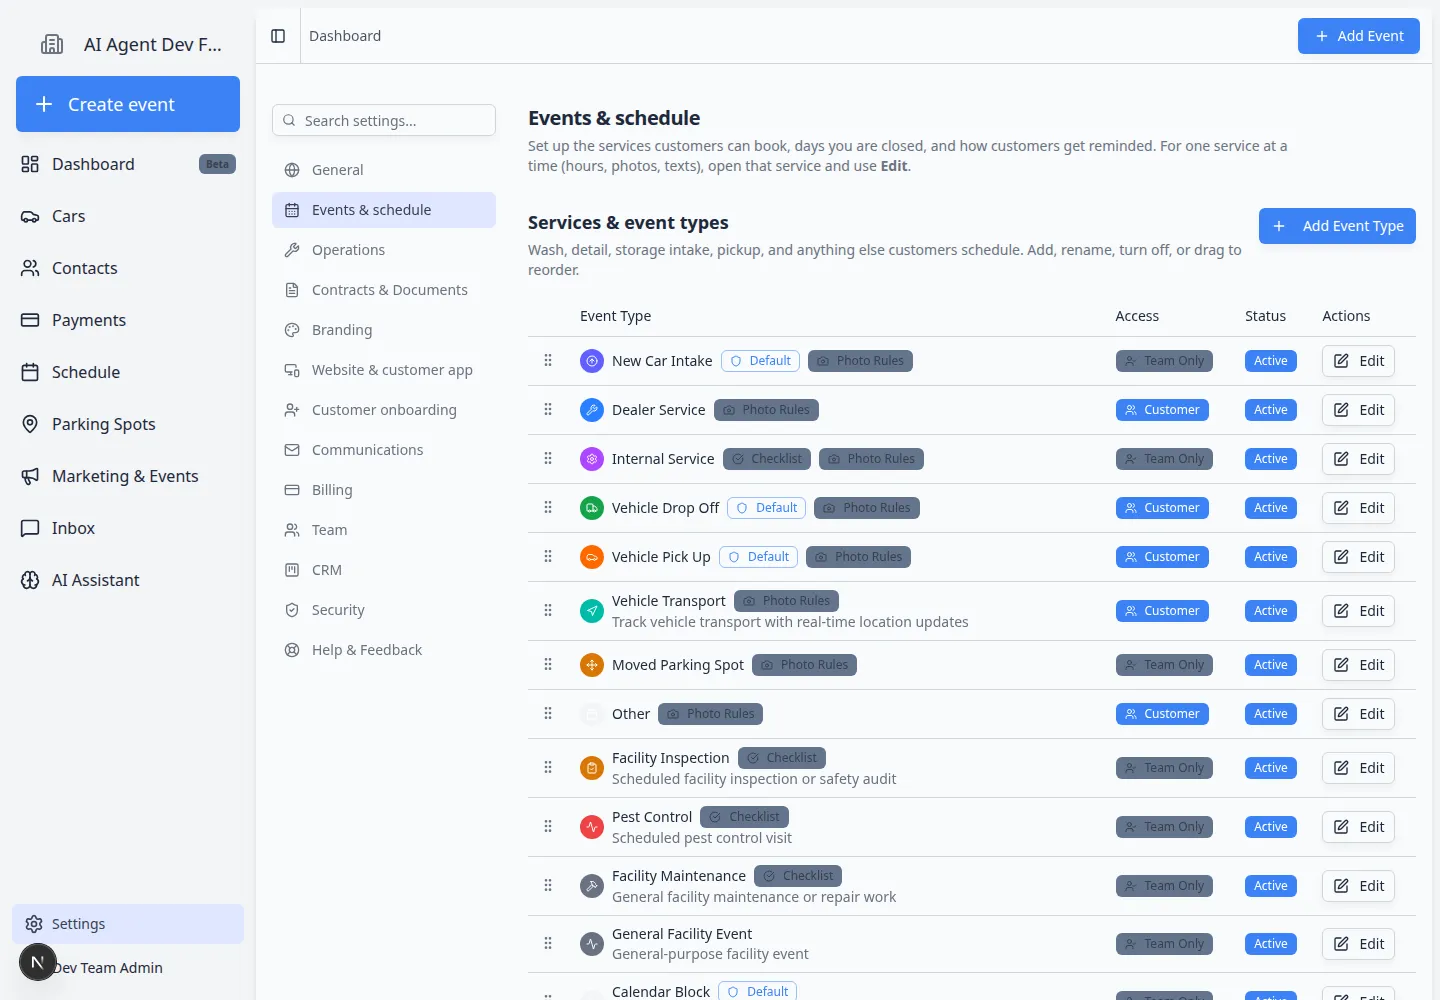Click the purple Internal Service icon
The width and height of the screenshot is (1440, 1000).
click(x=592, y=459)
